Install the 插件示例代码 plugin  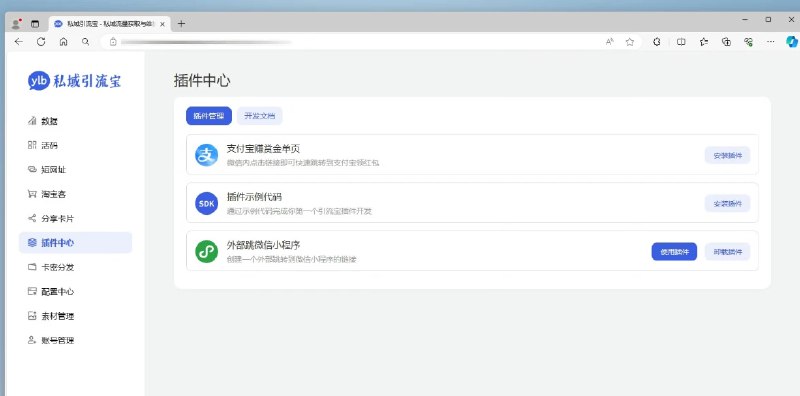728,204
